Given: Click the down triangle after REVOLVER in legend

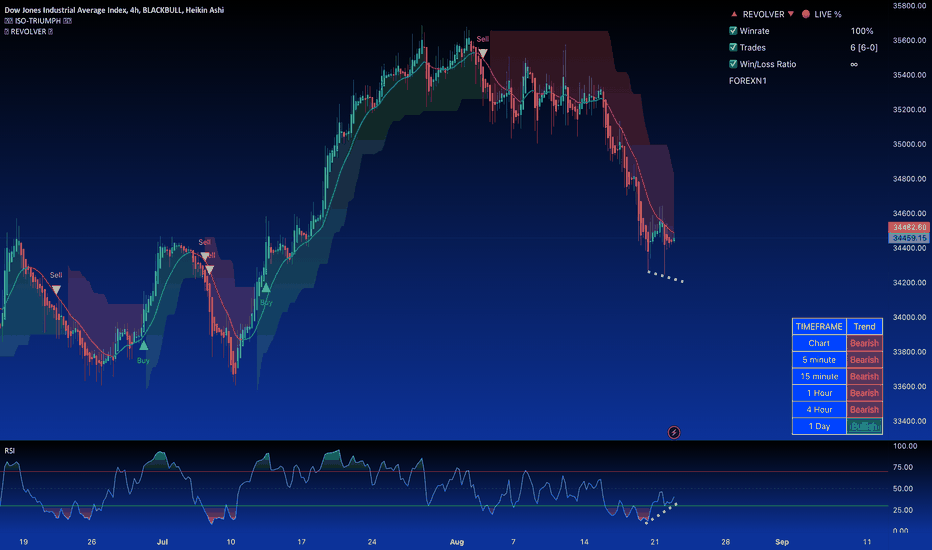Looking at the screenshot, I should pos(791,14).
